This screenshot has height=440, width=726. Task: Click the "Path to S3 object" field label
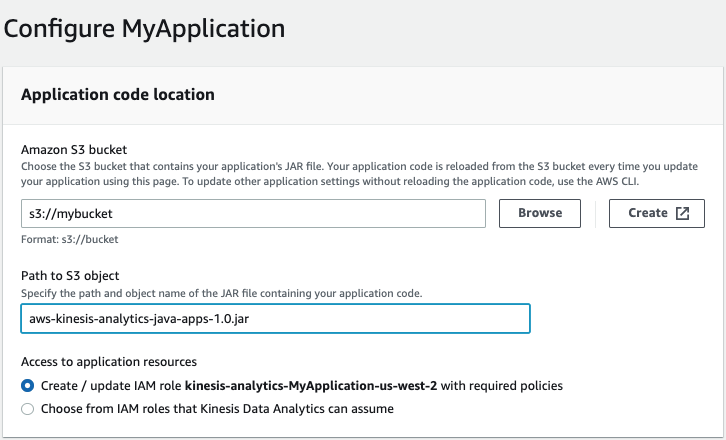point(74,275)
